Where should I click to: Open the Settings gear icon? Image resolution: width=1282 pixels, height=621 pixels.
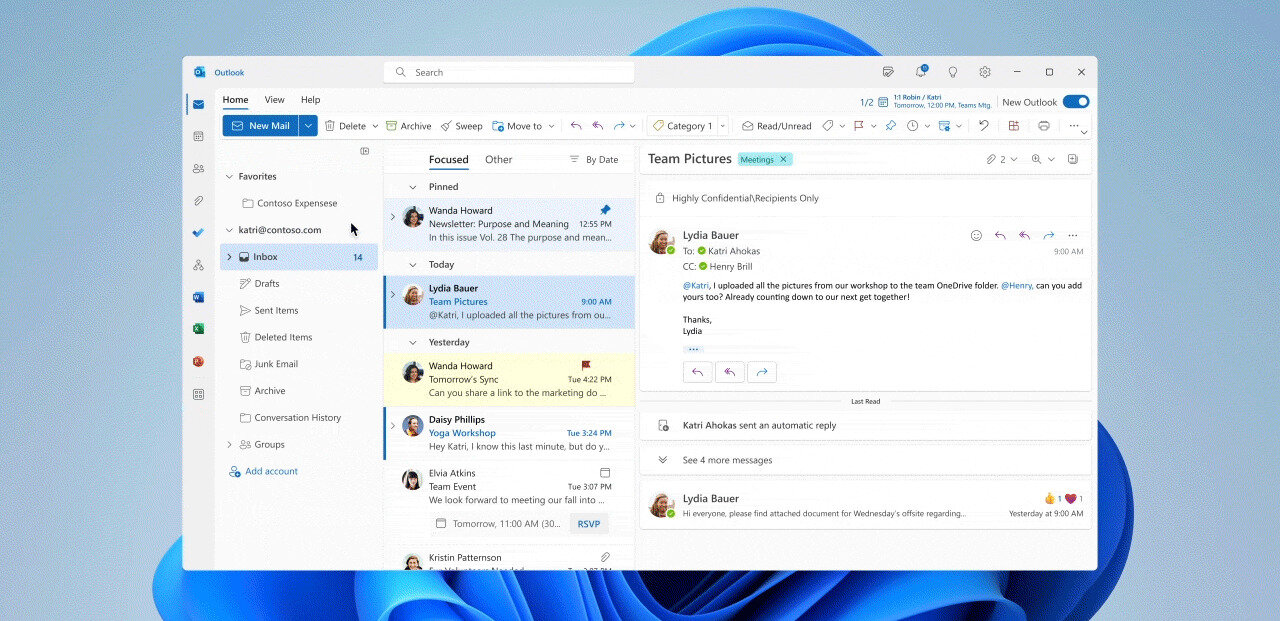click(x=985, y=72)
